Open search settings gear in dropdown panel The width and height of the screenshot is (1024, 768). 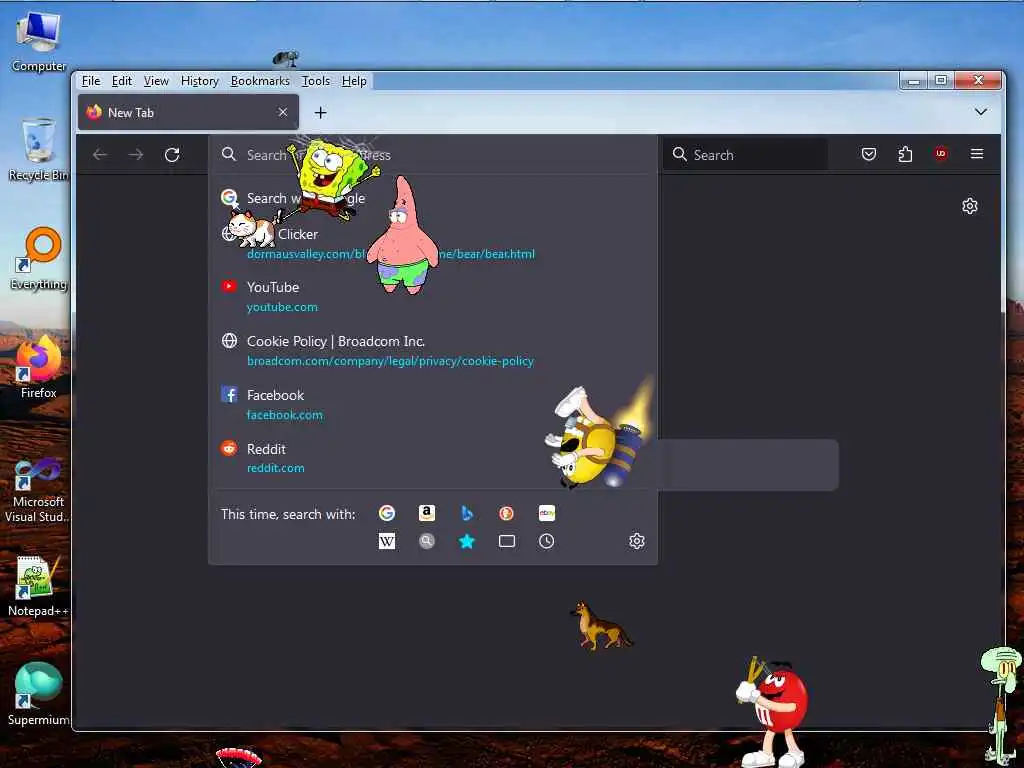[x=637, y=541]
